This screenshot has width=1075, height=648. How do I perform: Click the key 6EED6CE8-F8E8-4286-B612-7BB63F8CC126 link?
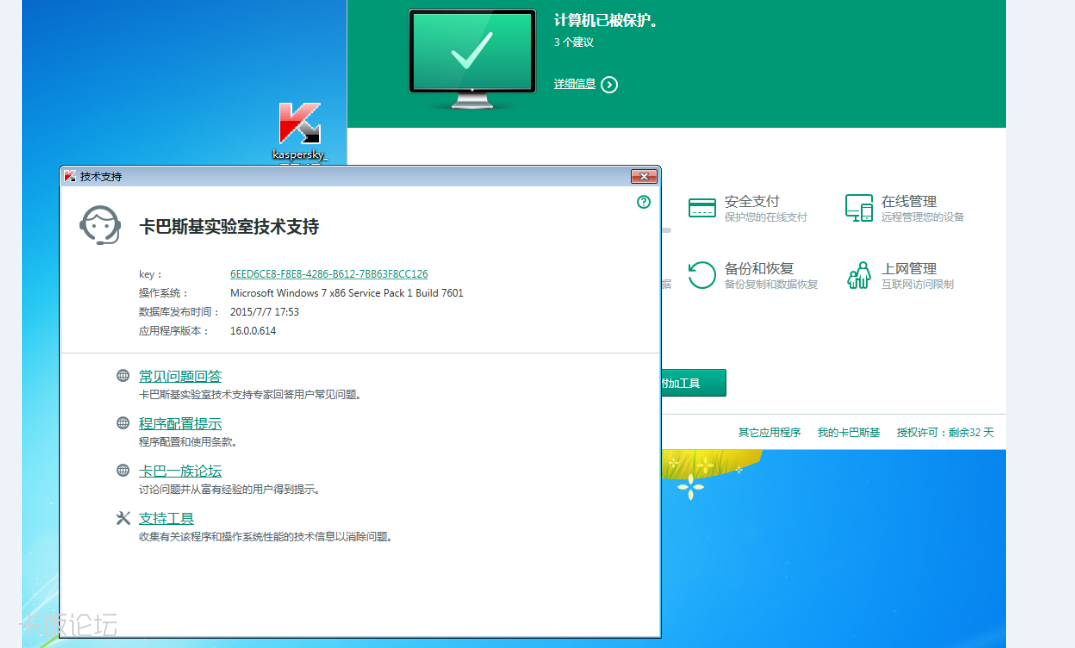329,274
